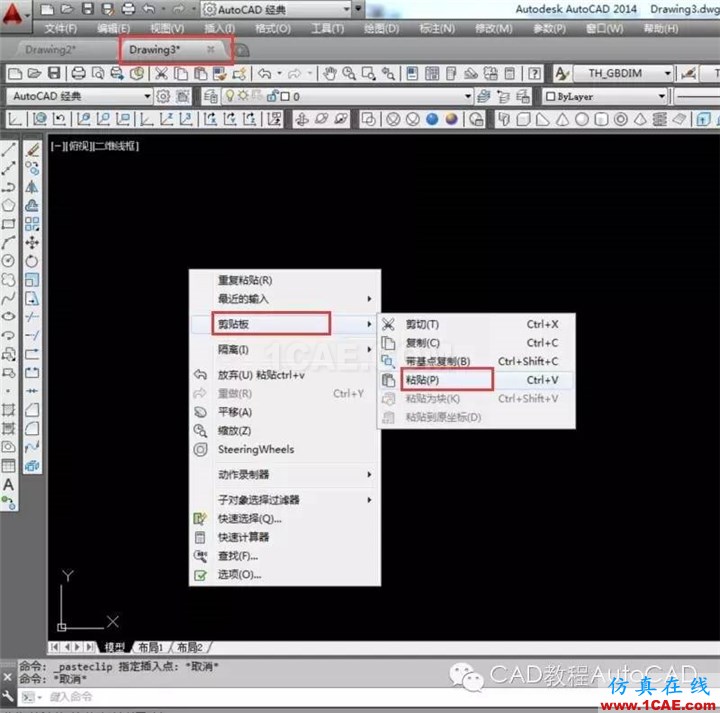Expand the 隔离(I) submenu
This screenshot has height=713, width=720.
pyautogui.click(x=285, y=350)
